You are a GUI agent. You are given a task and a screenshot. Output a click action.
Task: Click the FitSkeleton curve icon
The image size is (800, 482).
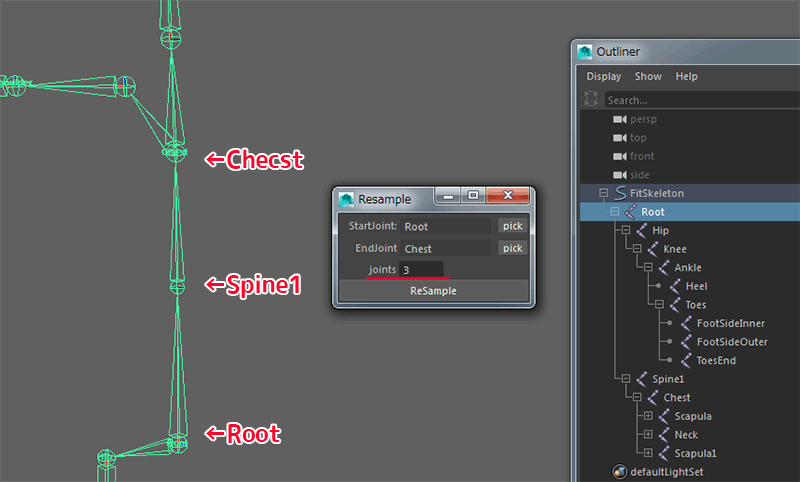620,193
